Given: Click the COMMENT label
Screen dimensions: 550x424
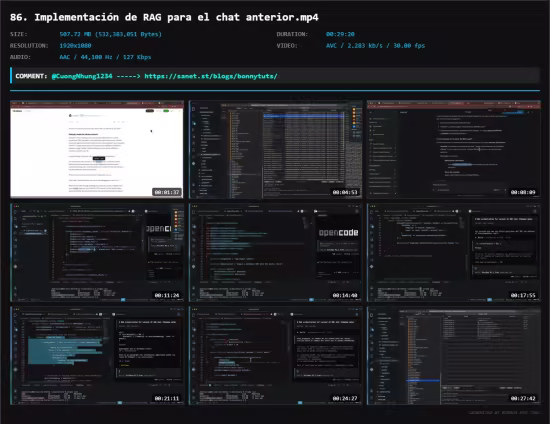Looking at the screenshot, I should coord(31,76).
